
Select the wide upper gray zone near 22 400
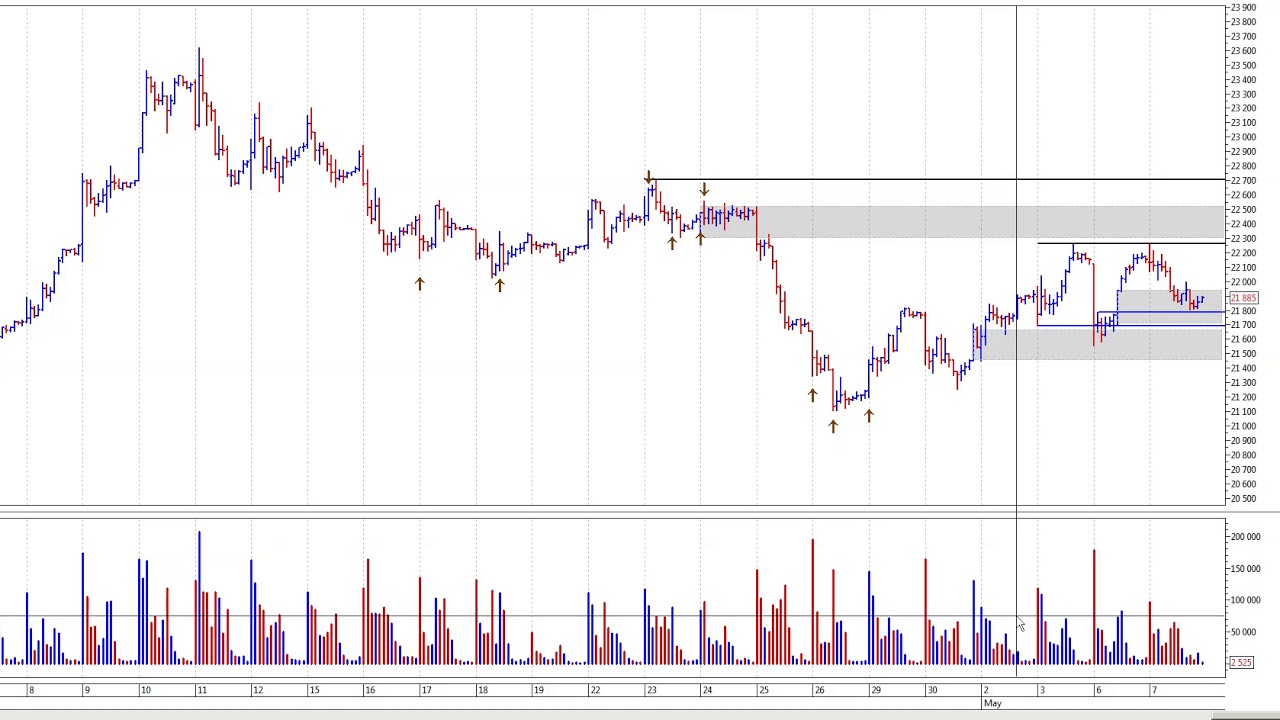(963, 222)
